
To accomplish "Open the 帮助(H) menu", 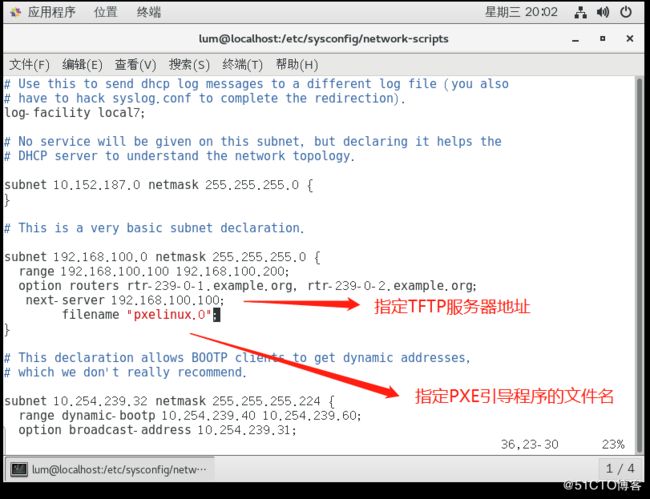I will click(x=297, y=65).
